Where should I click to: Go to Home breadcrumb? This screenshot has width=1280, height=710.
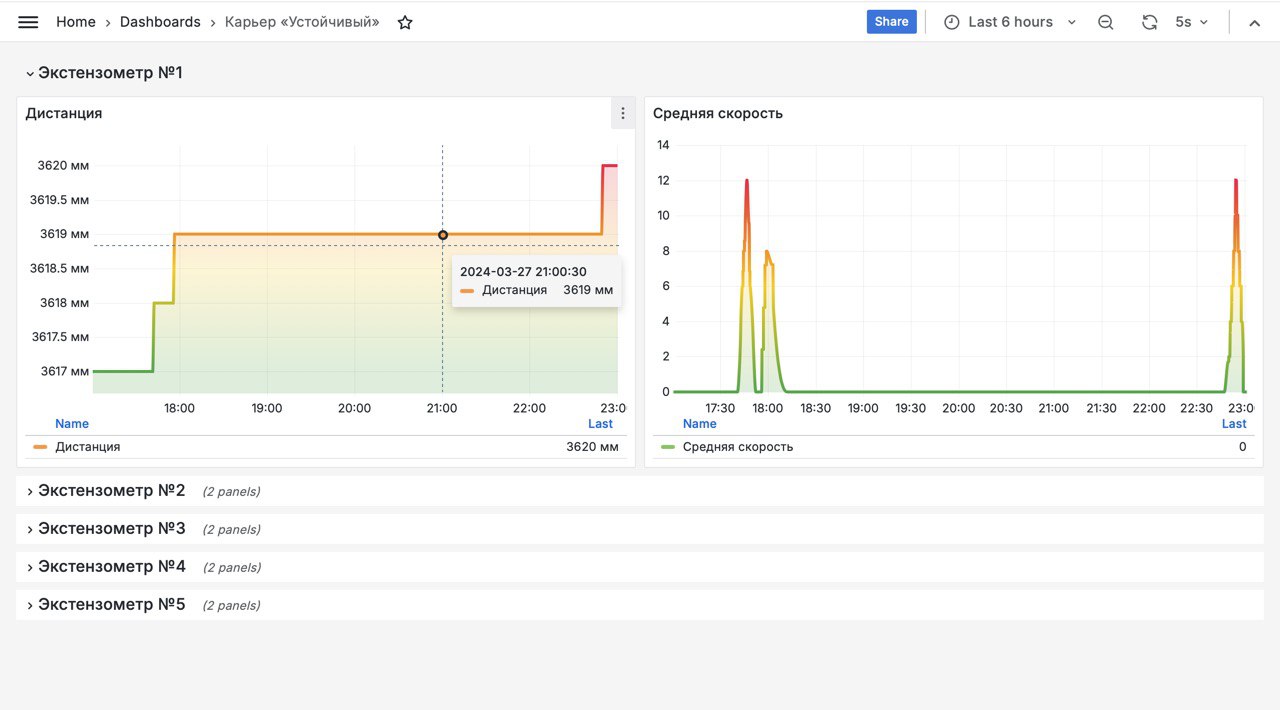[76, 22]
